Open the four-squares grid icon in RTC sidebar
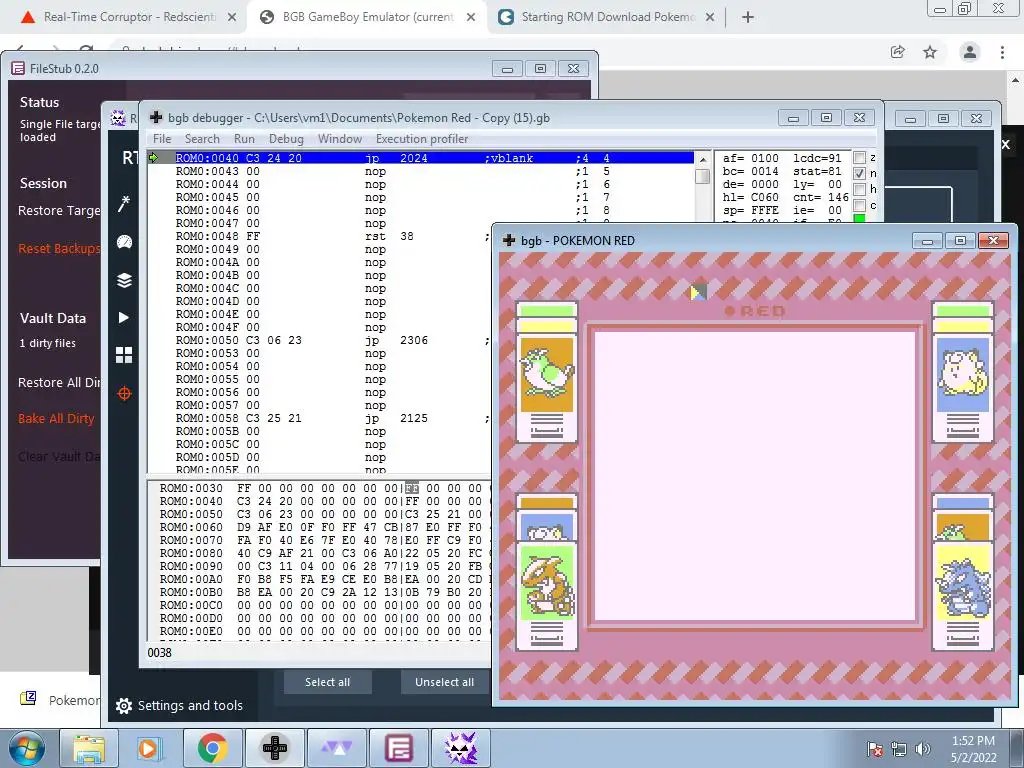 [124, 355]
